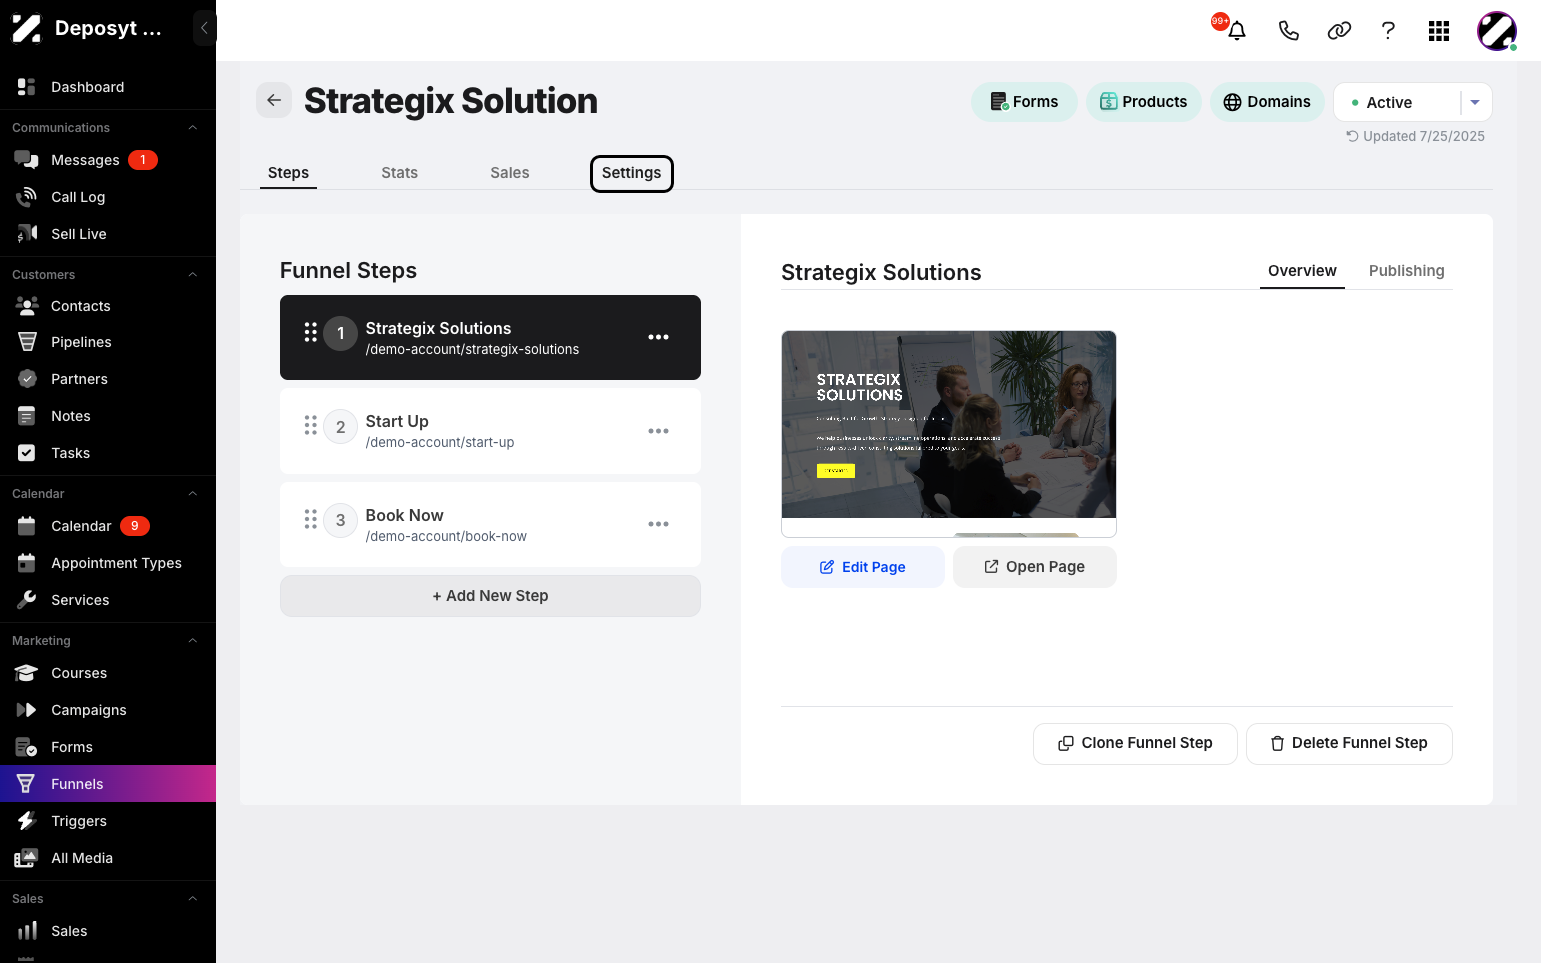The height and width of the screenshot is (963, 1541).
Task: Open the Domains button in header
Action: [x=1267, y=102]
